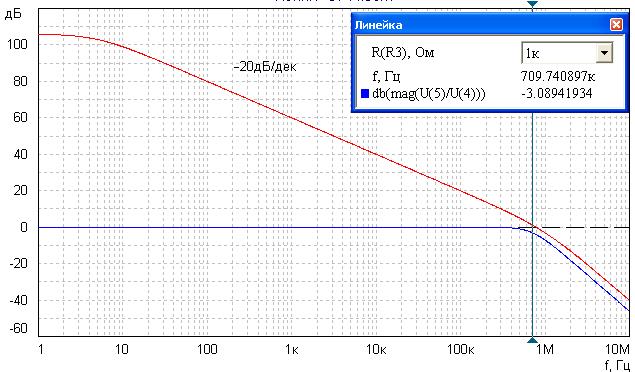This screenshot has height=372, width=635.
Task: Select the bottom cursor marker triangle on frequency axis
Action: coord(533,340)
